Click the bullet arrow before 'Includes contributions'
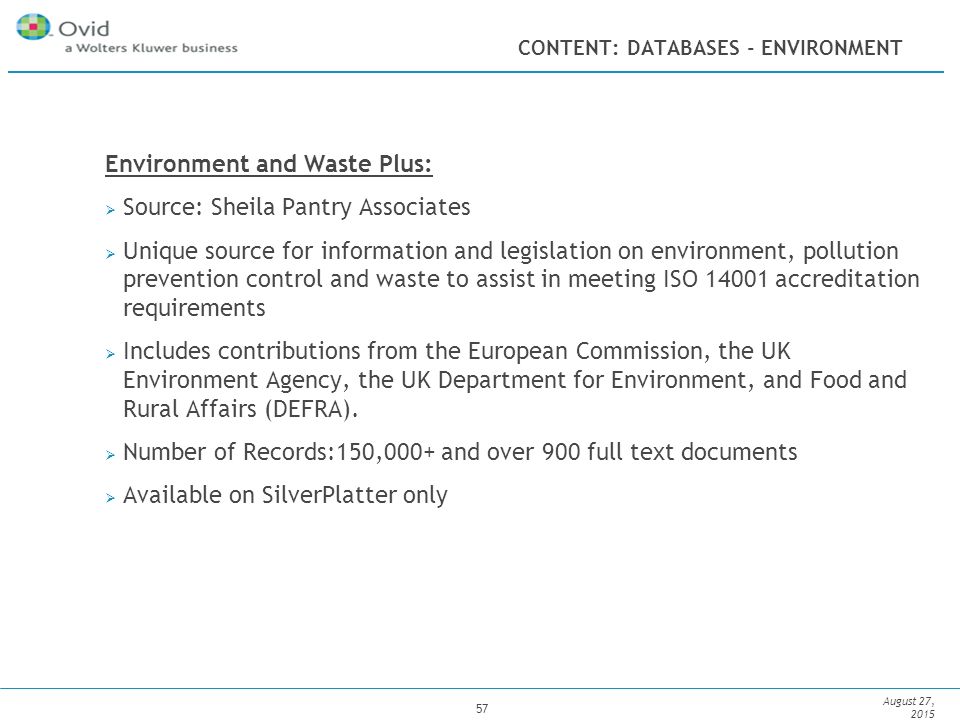This screenshot has height=720, width=960. [x=110, y=354]
